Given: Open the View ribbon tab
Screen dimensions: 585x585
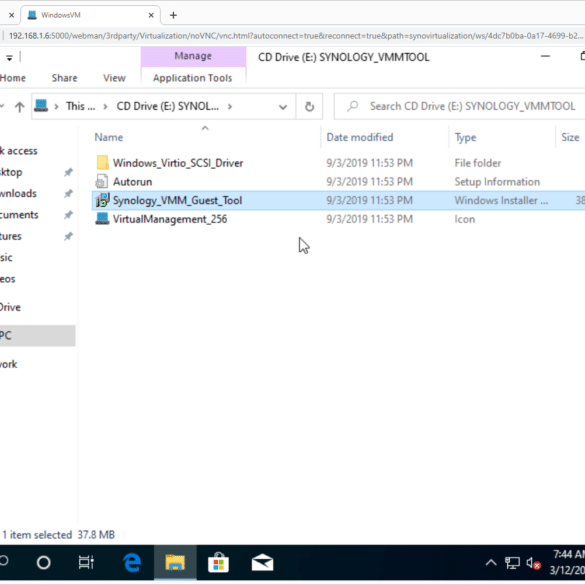Looking at the screenshot, I should [114, 78].
